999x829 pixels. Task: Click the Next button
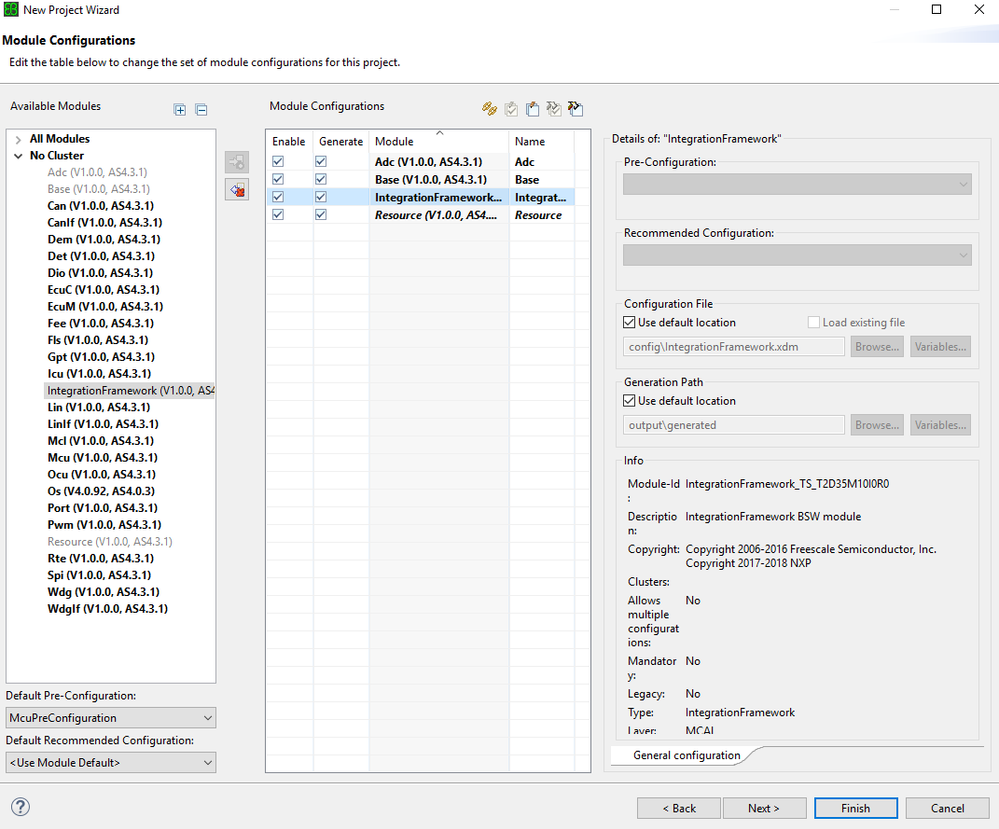764,808
